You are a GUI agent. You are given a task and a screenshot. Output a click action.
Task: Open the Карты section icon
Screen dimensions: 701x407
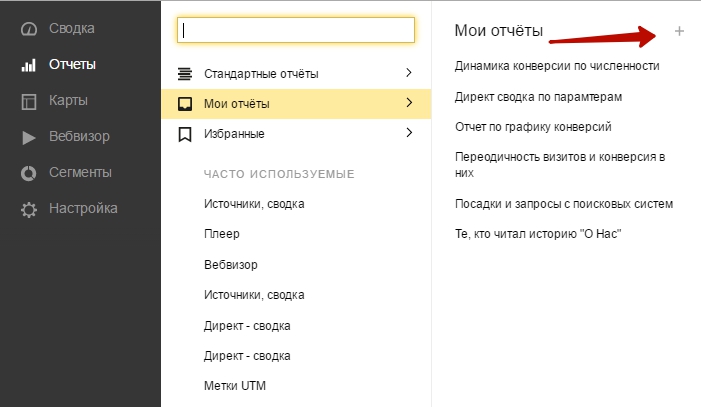coord(29,101)
